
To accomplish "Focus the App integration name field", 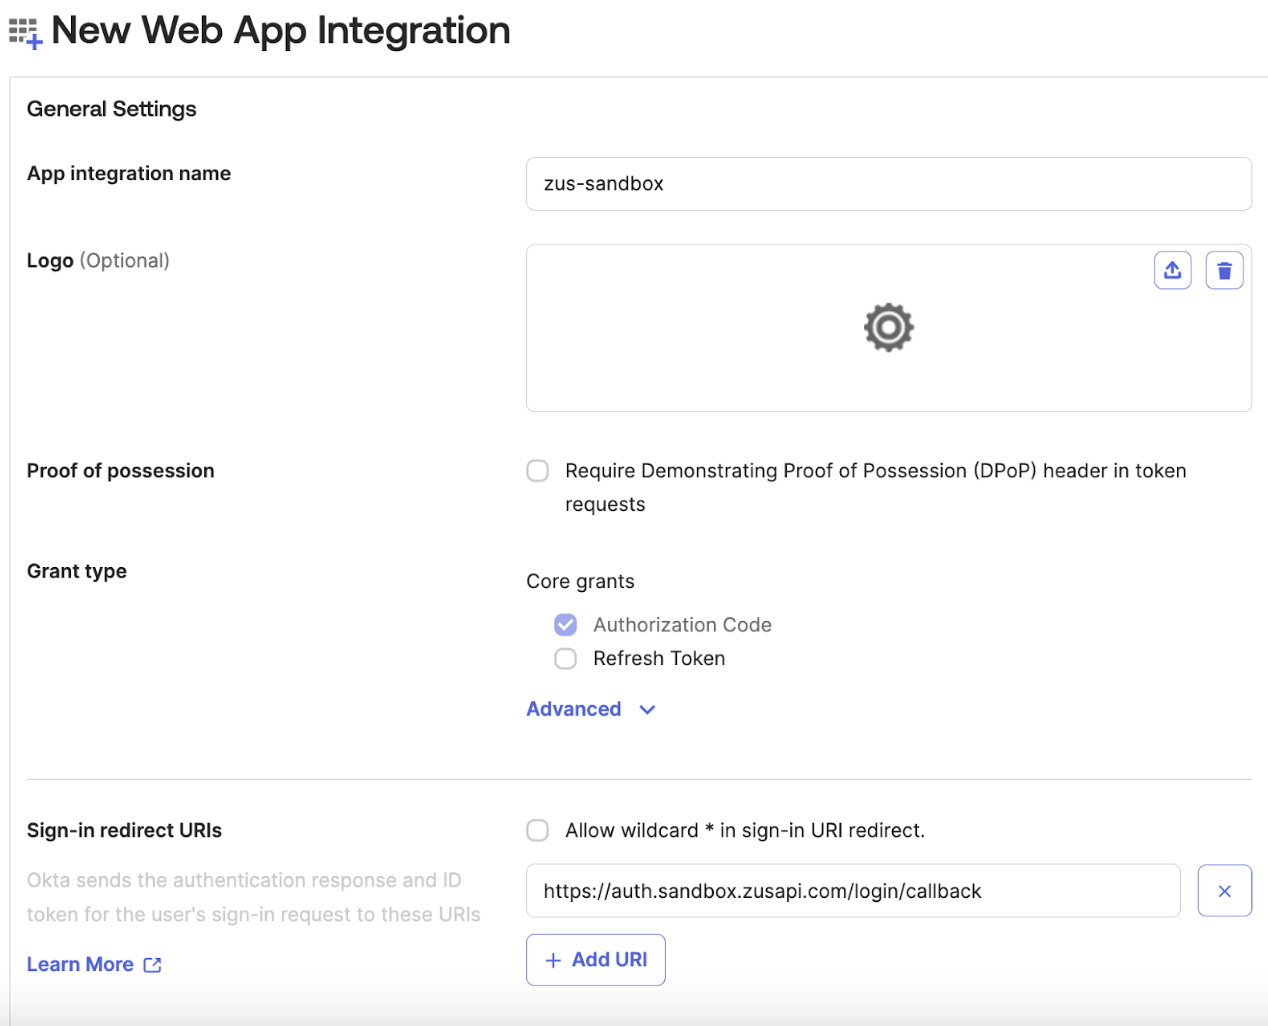I will point(888,184).
